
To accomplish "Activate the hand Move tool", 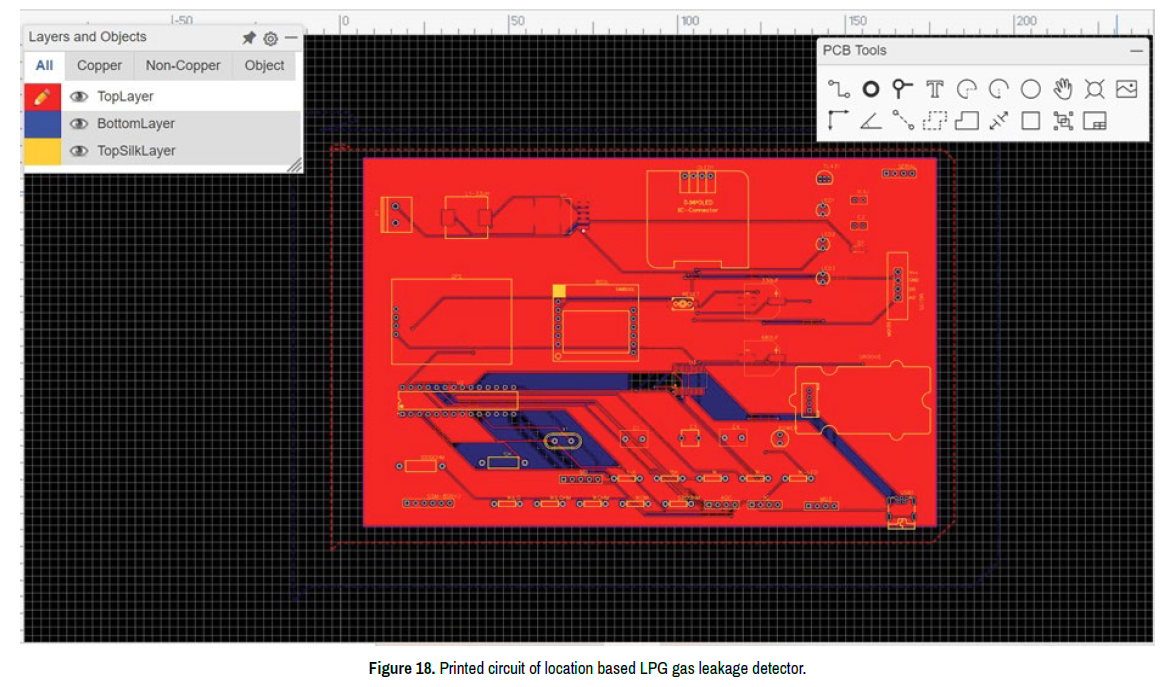I will pyautogui.click(x=1063, y=89).
